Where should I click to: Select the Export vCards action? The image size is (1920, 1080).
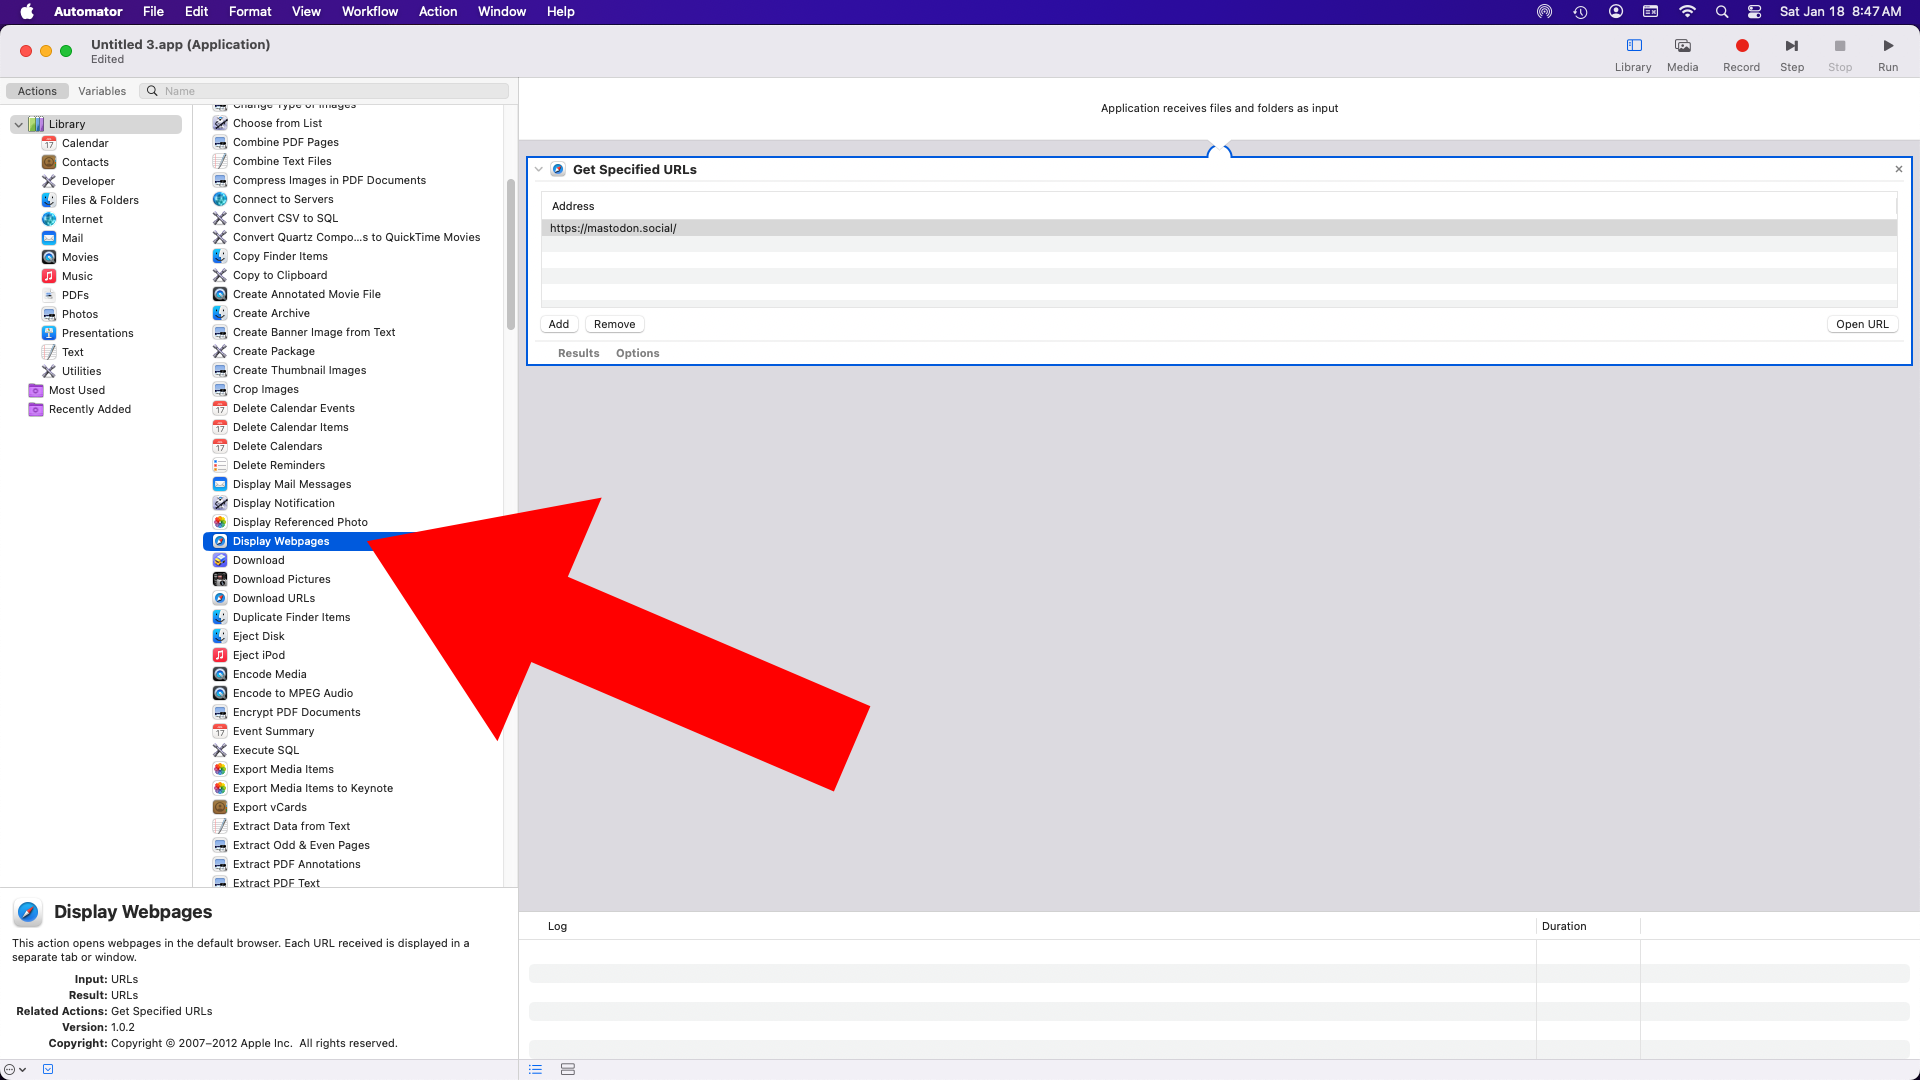269,807
